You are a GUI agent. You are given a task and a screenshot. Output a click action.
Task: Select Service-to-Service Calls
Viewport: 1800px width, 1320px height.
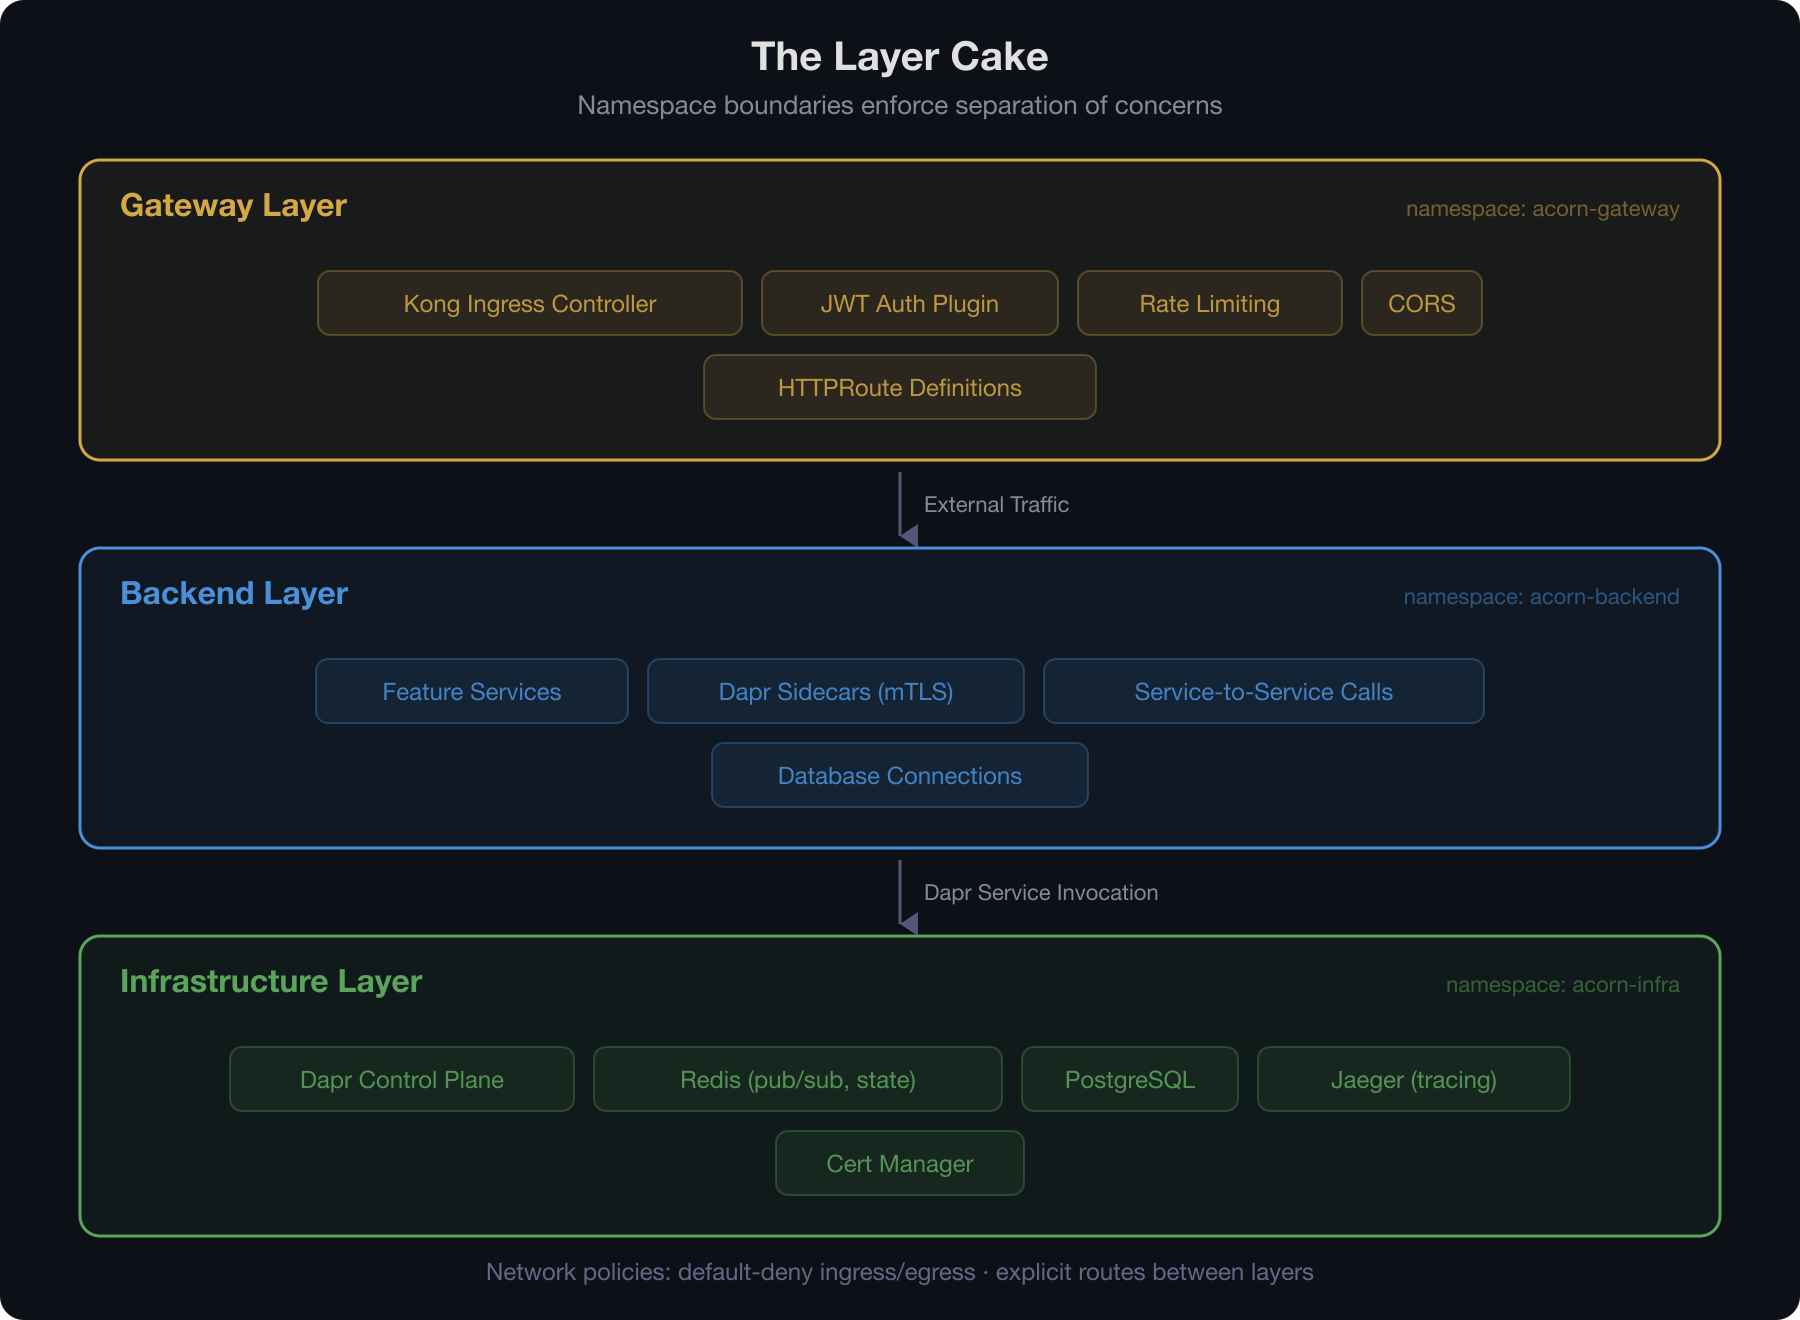pyautogui.click(x=1263, y=691)
